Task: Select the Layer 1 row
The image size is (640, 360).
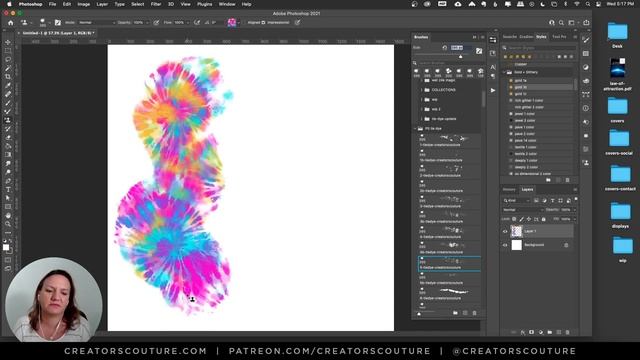Action: click(x=537, y=231)
